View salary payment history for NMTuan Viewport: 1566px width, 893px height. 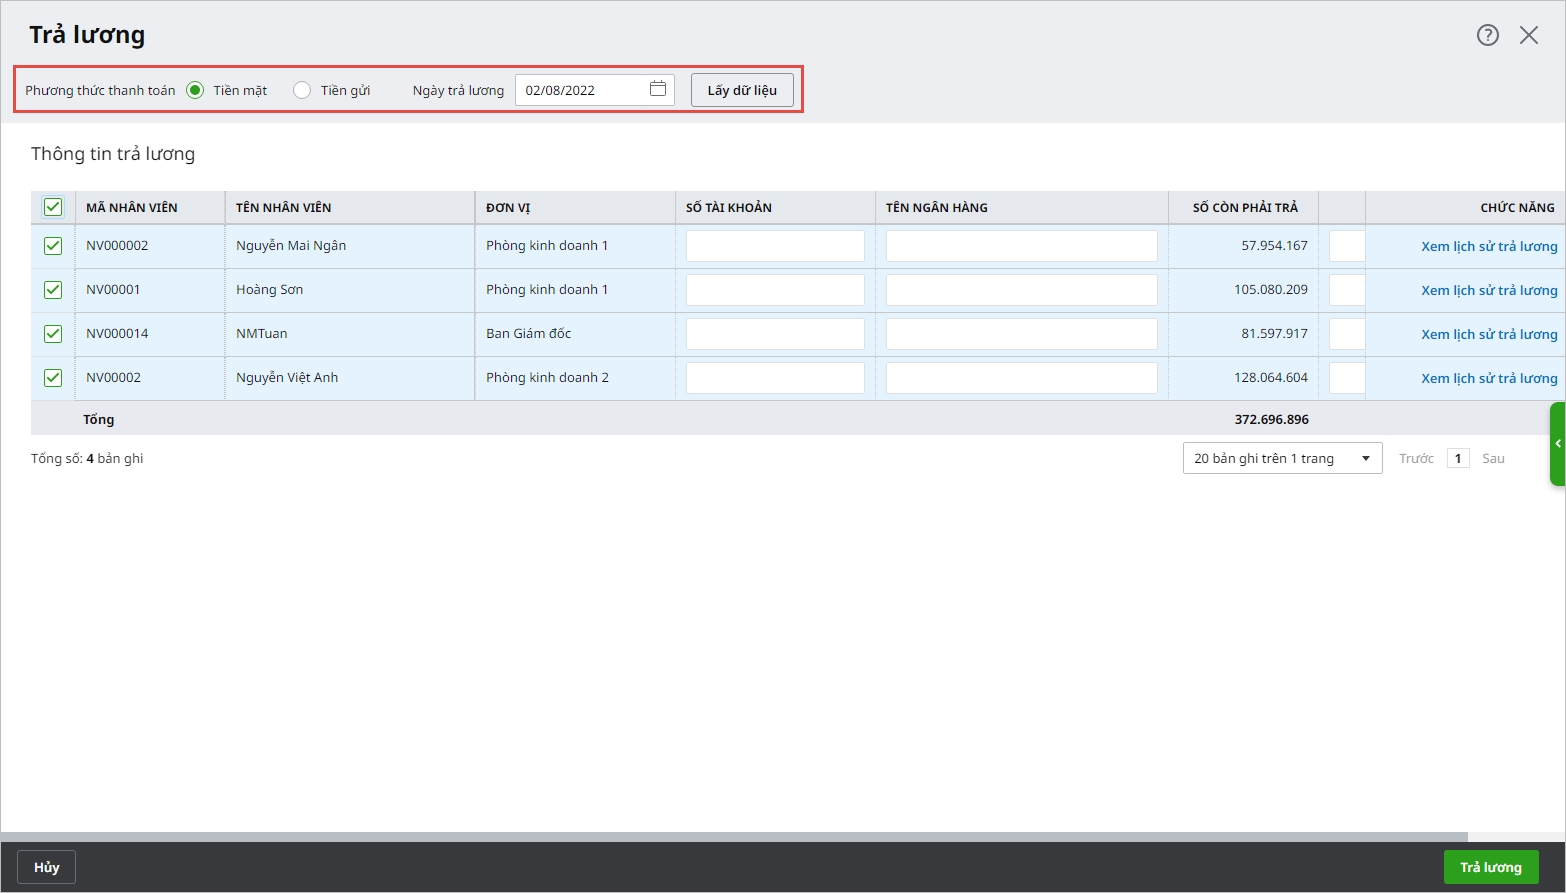click(x=1489, y=334)
